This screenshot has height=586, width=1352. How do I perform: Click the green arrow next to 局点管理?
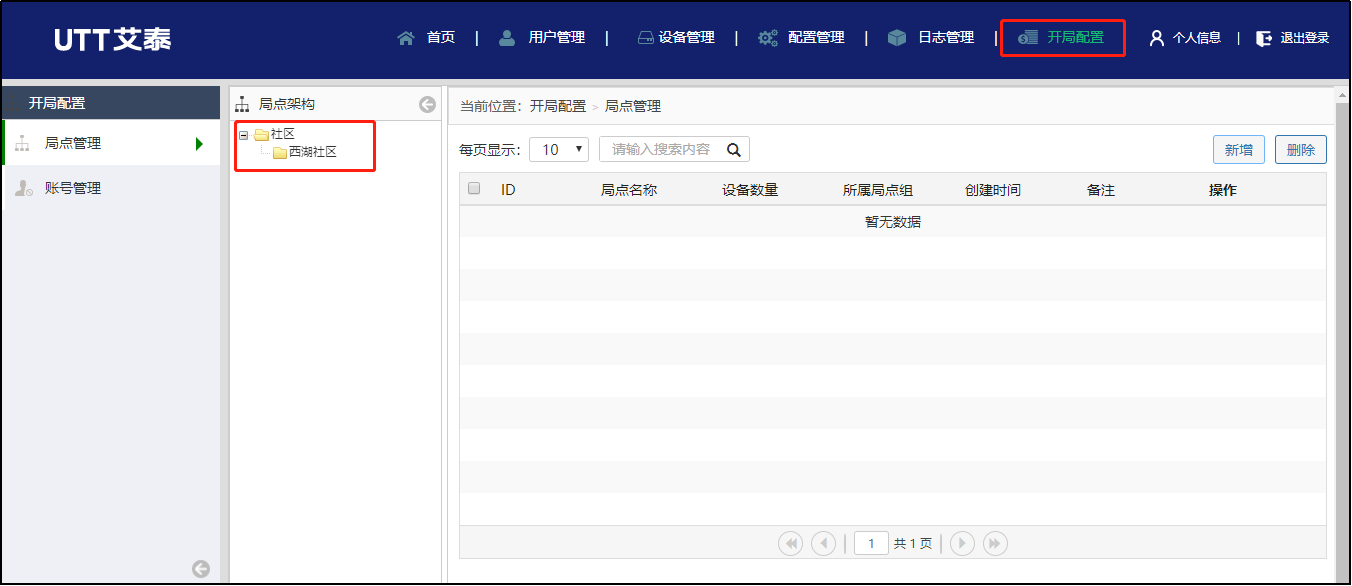pyautogui.click(x=199, y=143)
